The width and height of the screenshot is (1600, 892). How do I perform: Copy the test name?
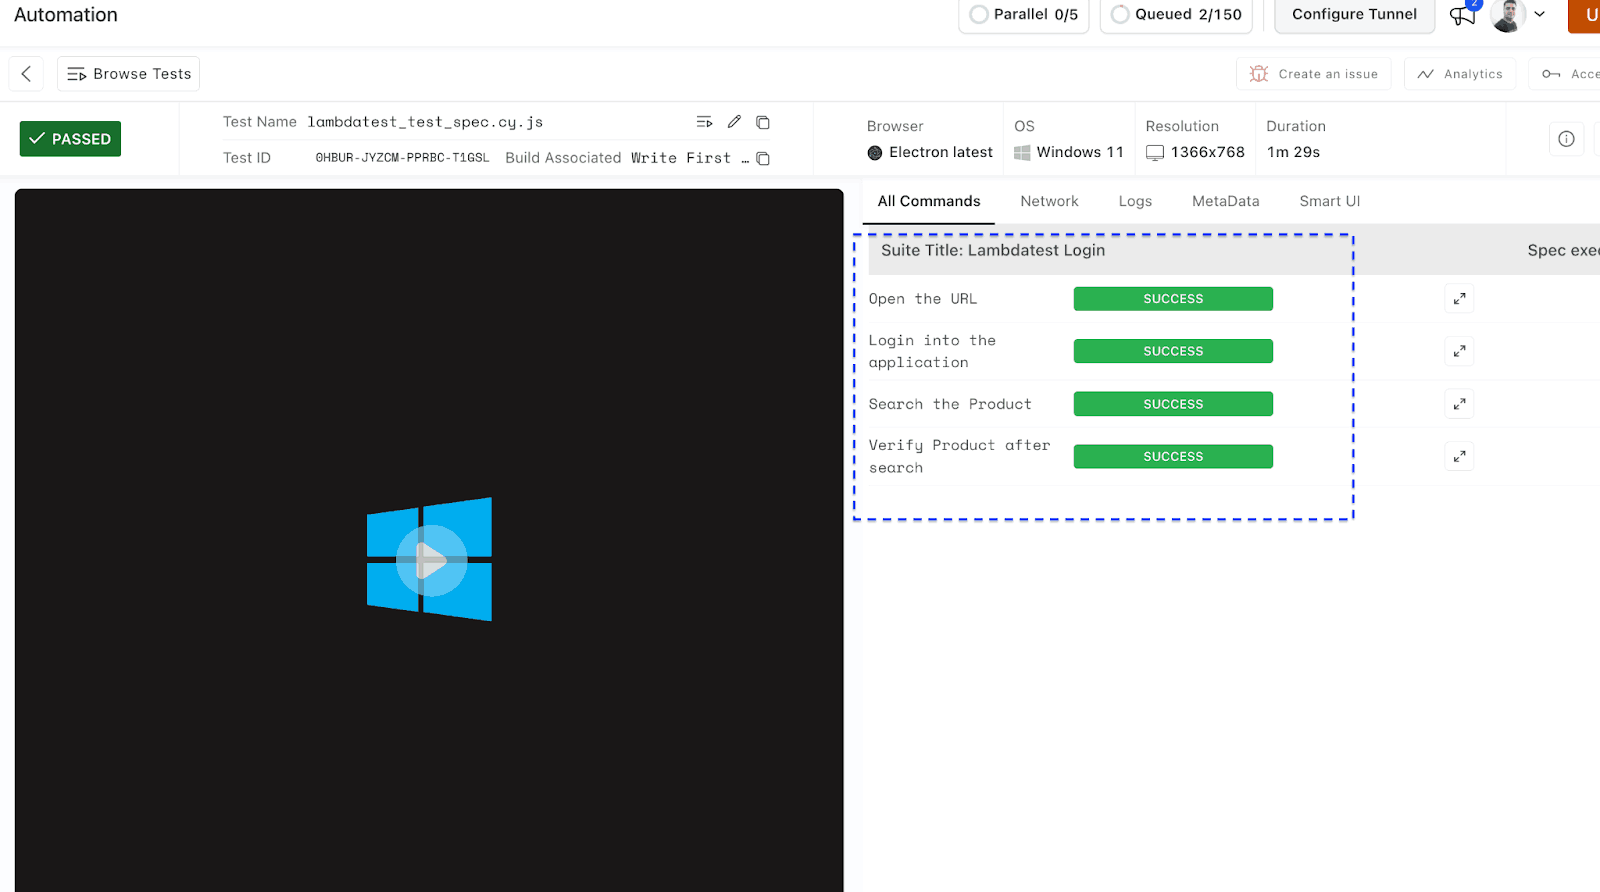[763, 122]
